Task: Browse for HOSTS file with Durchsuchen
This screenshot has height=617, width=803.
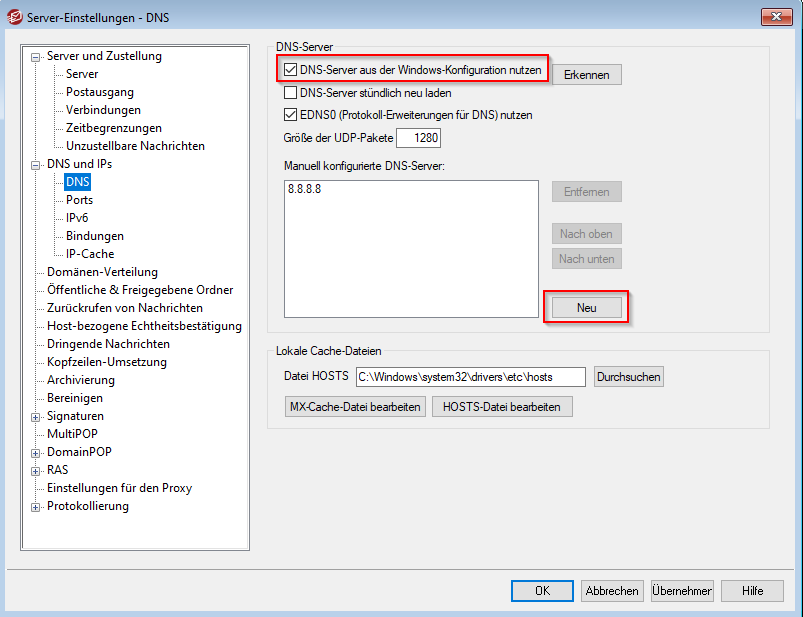Action: coord(628,377)
